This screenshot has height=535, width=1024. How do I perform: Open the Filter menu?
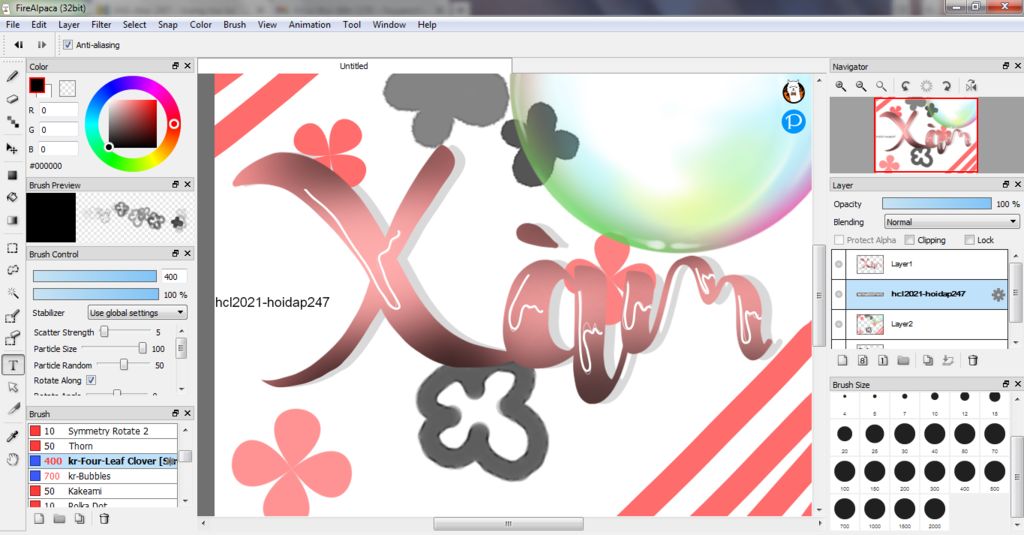click(x=101, y=25)
